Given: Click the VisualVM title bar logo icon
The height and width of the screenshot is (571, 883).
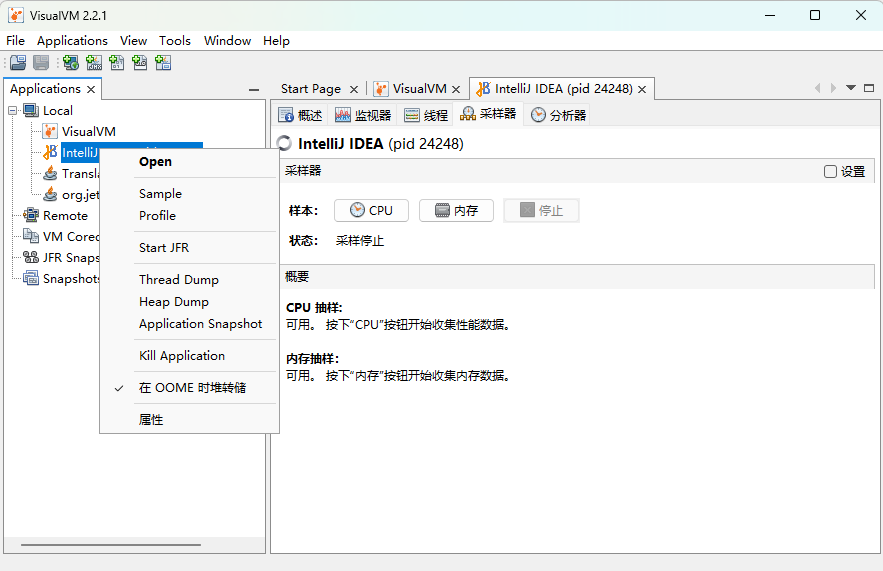Looking at the screenshot, I should 16,15.
